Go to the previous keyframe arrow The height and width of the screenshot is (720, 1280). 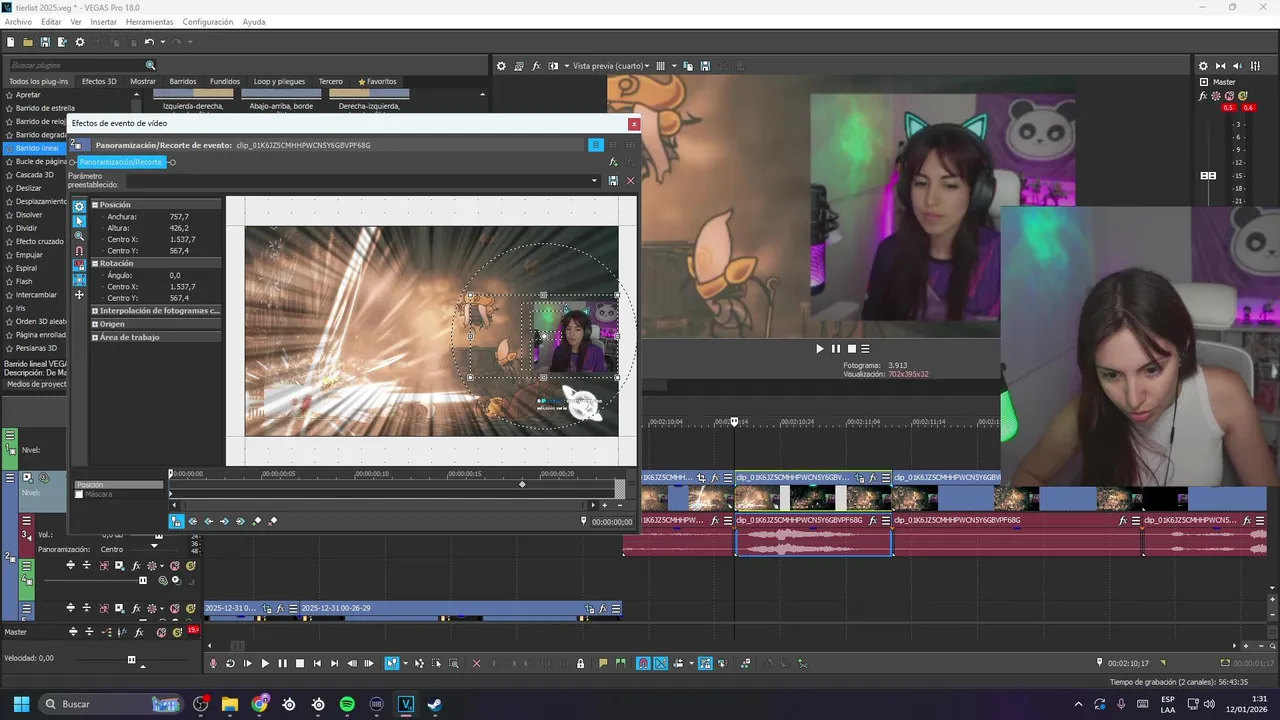pyautogui.click(x=208, y=521)
